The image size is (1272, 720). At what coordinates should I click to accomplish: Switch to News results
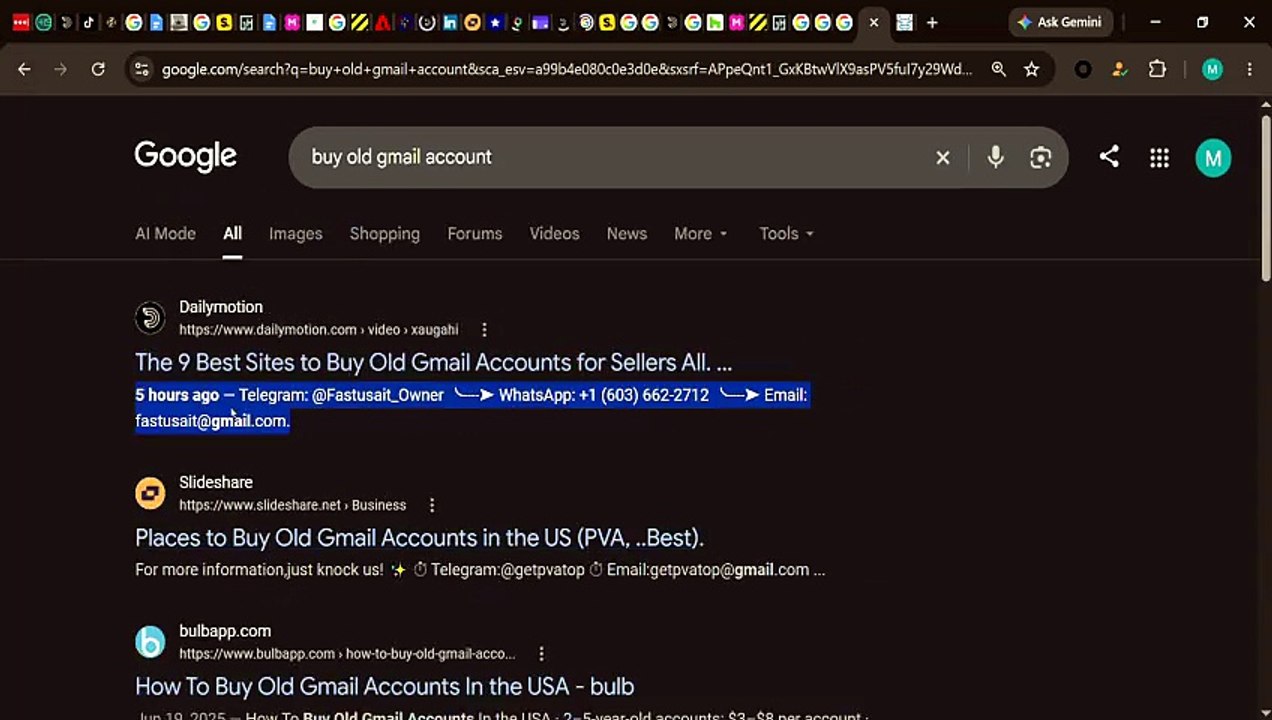pos(627,233)
